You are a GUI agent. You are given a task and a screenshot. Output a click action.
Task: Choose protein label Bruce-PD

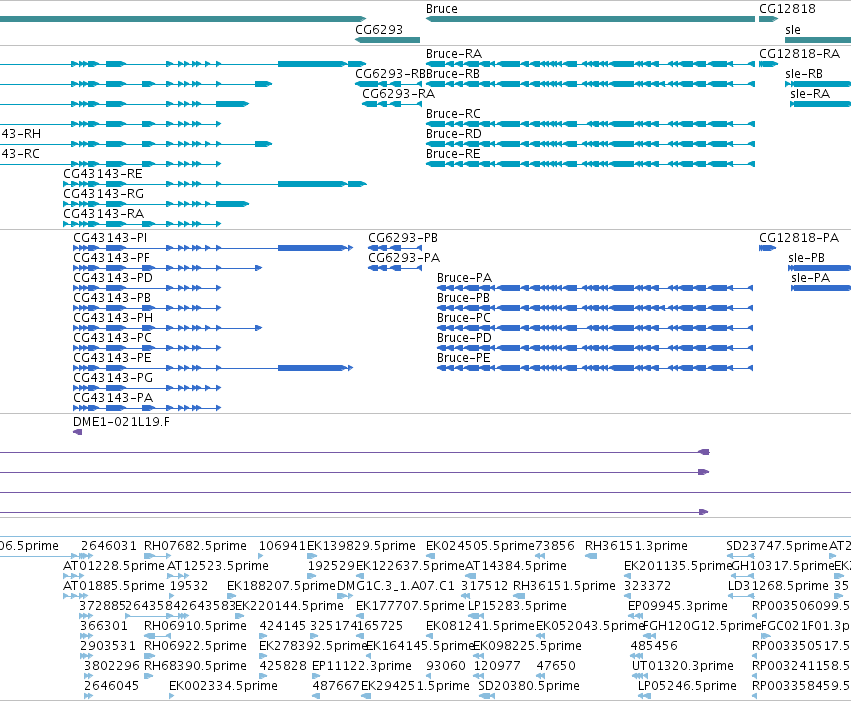point(464,339)
